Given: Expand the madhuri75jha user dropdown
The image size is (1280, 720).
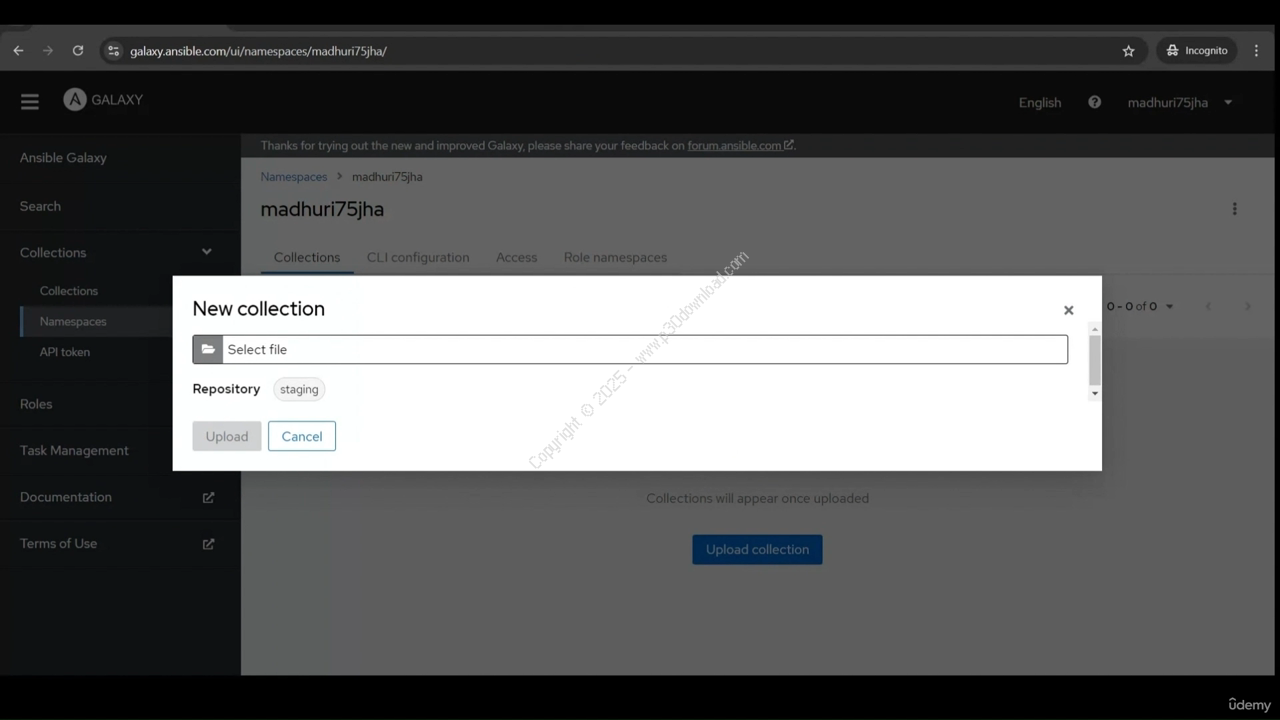Looking at the screenshot, I should (x=1180, y=102).
